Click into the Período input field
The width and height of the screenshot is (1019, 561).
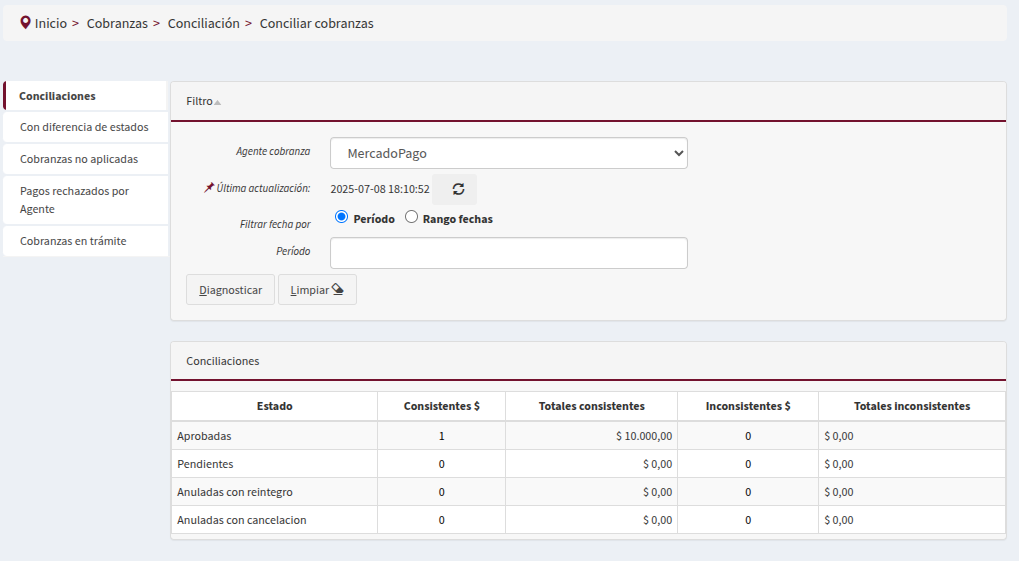(x=508, y=253)
